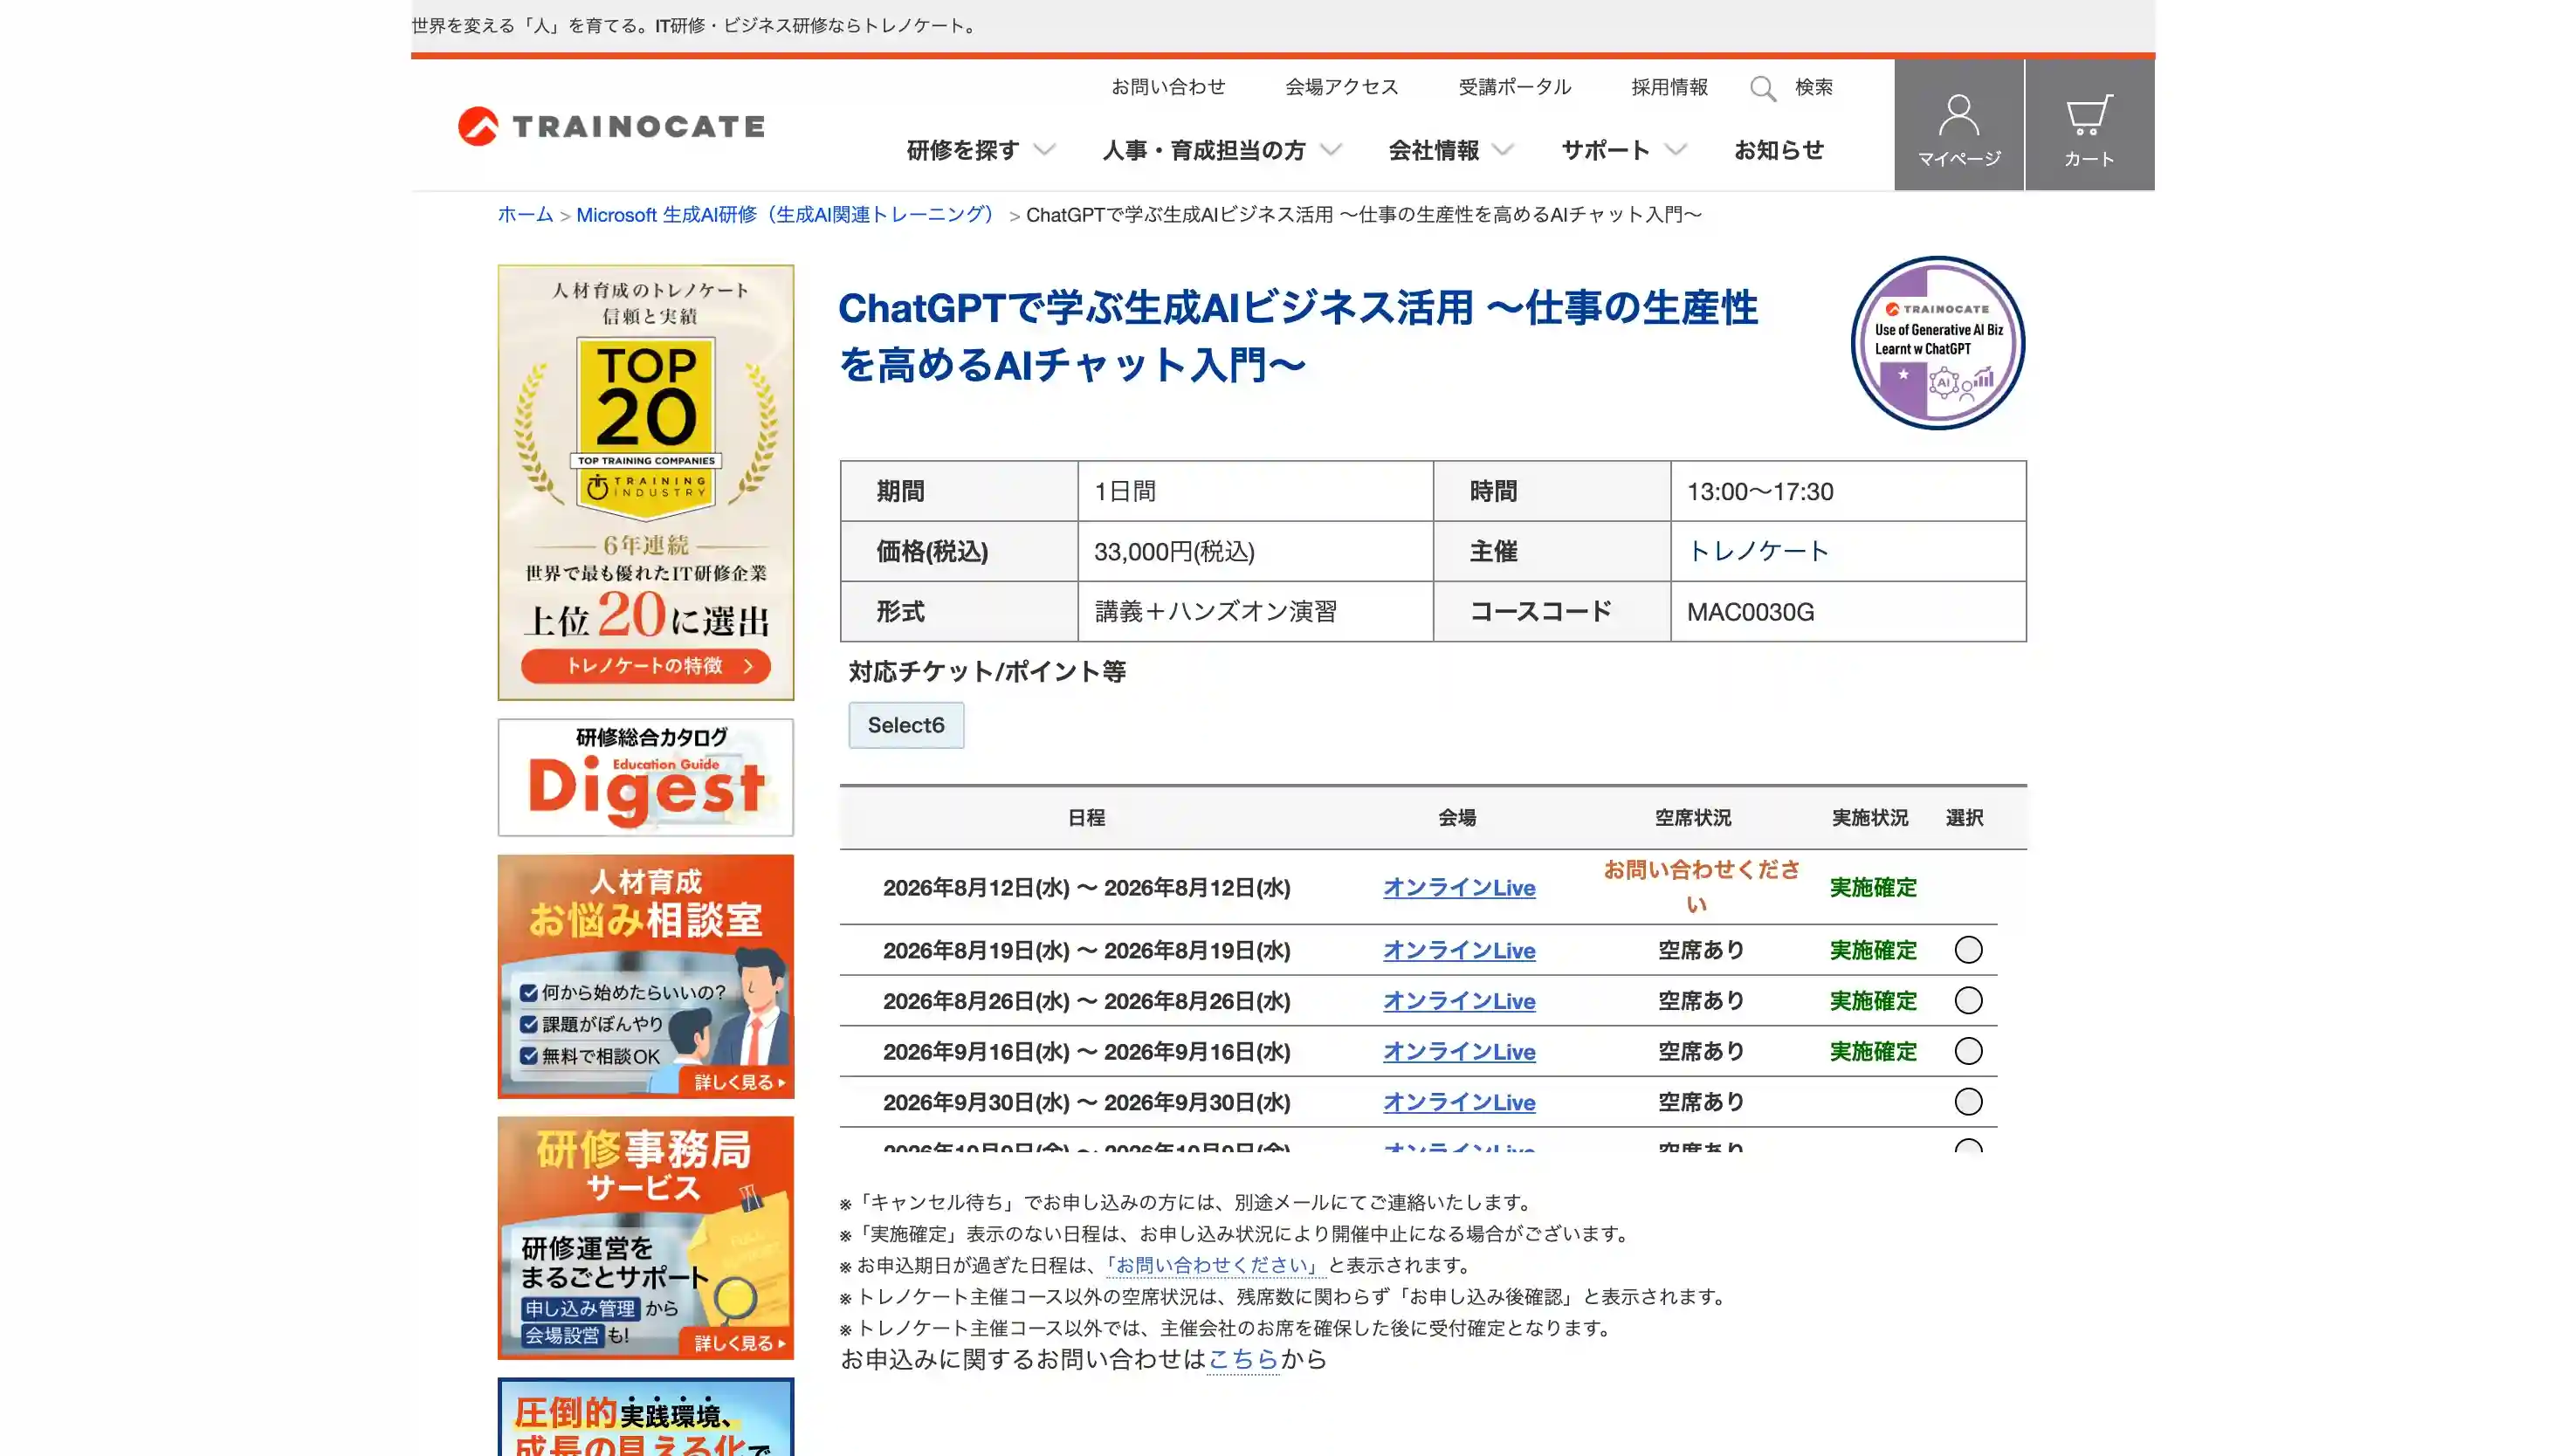Click the 検索 label in the header
This screenshot has height=1456, width=2567.
click(1813, 87)
